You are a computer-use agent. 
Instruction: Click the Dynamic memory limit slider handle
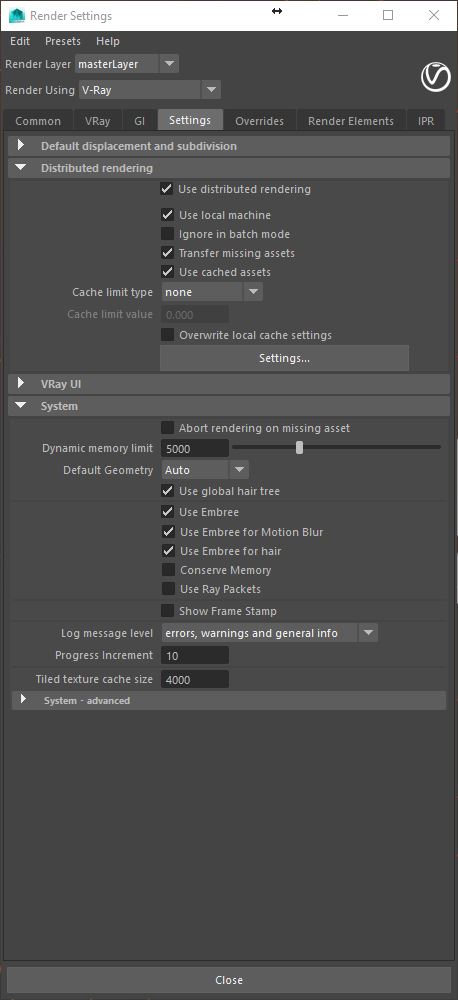click(x=299, y=448)
